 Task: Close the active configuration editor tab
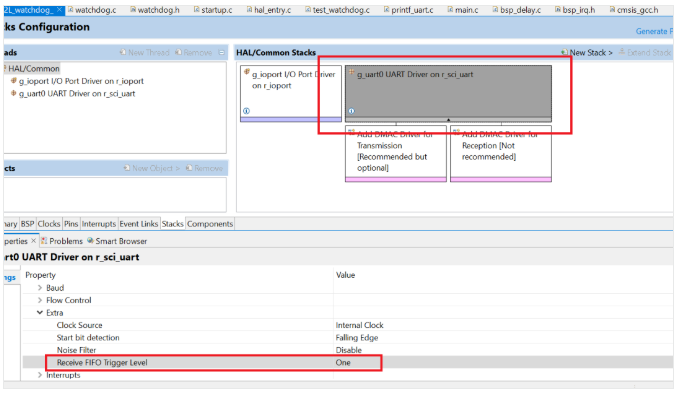tap(59, 10)
